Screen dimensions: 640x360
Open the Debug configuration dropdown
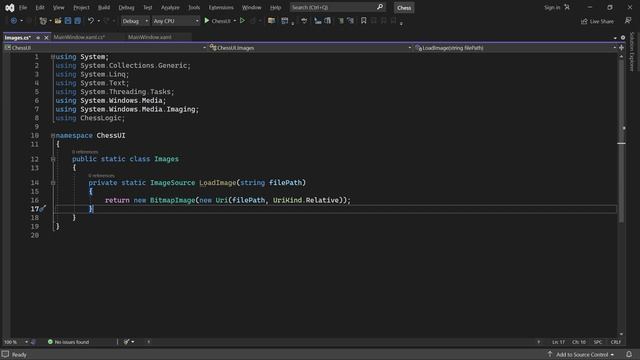click(x=135, y=21)
